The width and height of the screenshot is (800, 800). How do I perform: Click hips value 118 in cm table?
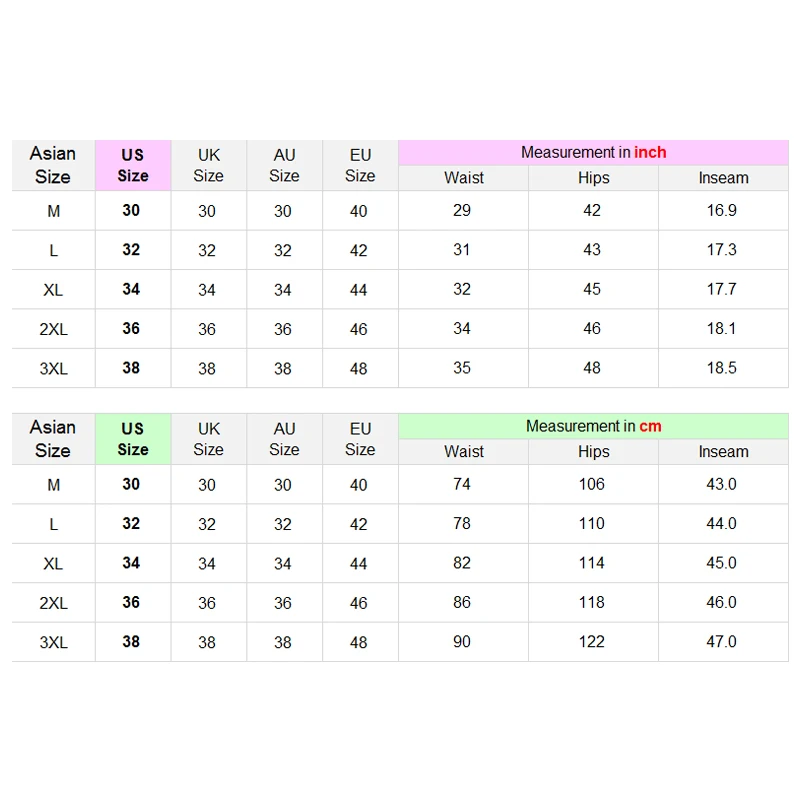pos(592,603)
